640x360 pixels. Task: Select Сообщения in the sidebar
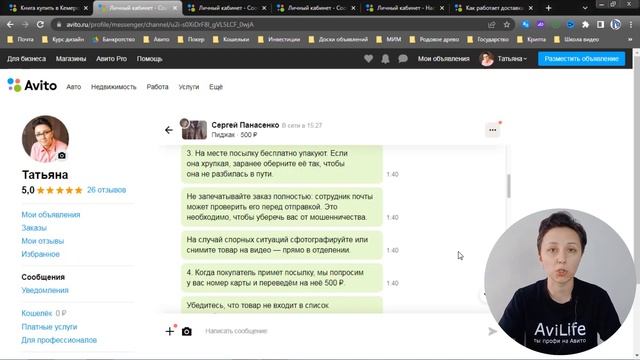click(x=43, y=277)
